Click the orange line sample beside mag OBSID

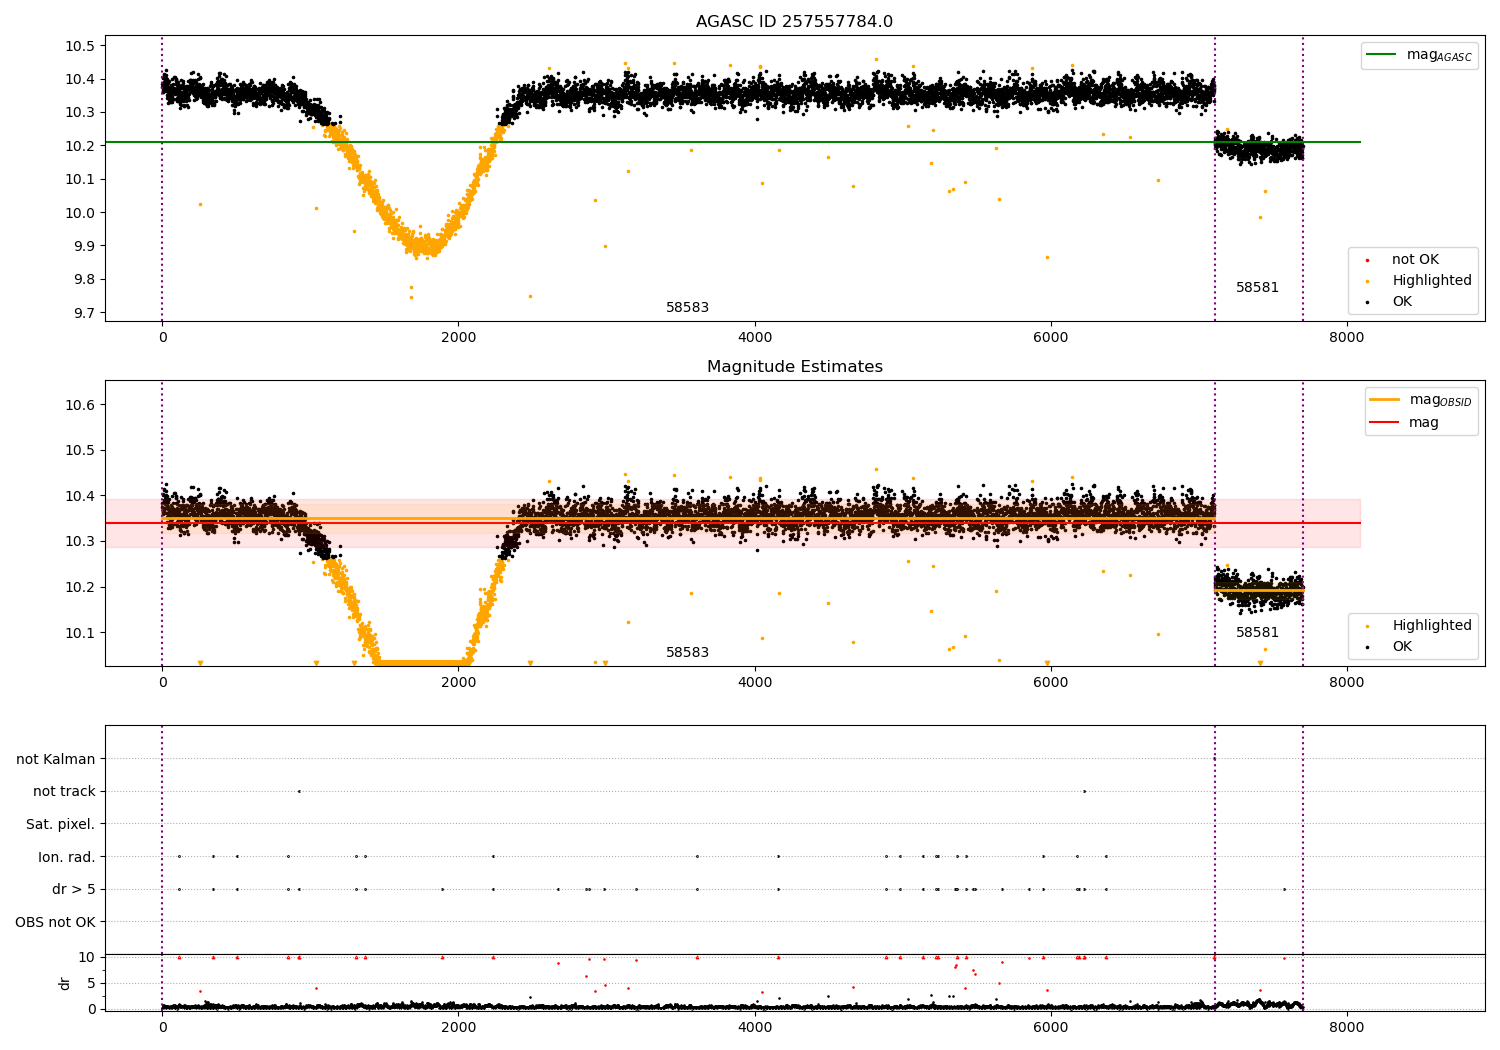coord(1385,399)
